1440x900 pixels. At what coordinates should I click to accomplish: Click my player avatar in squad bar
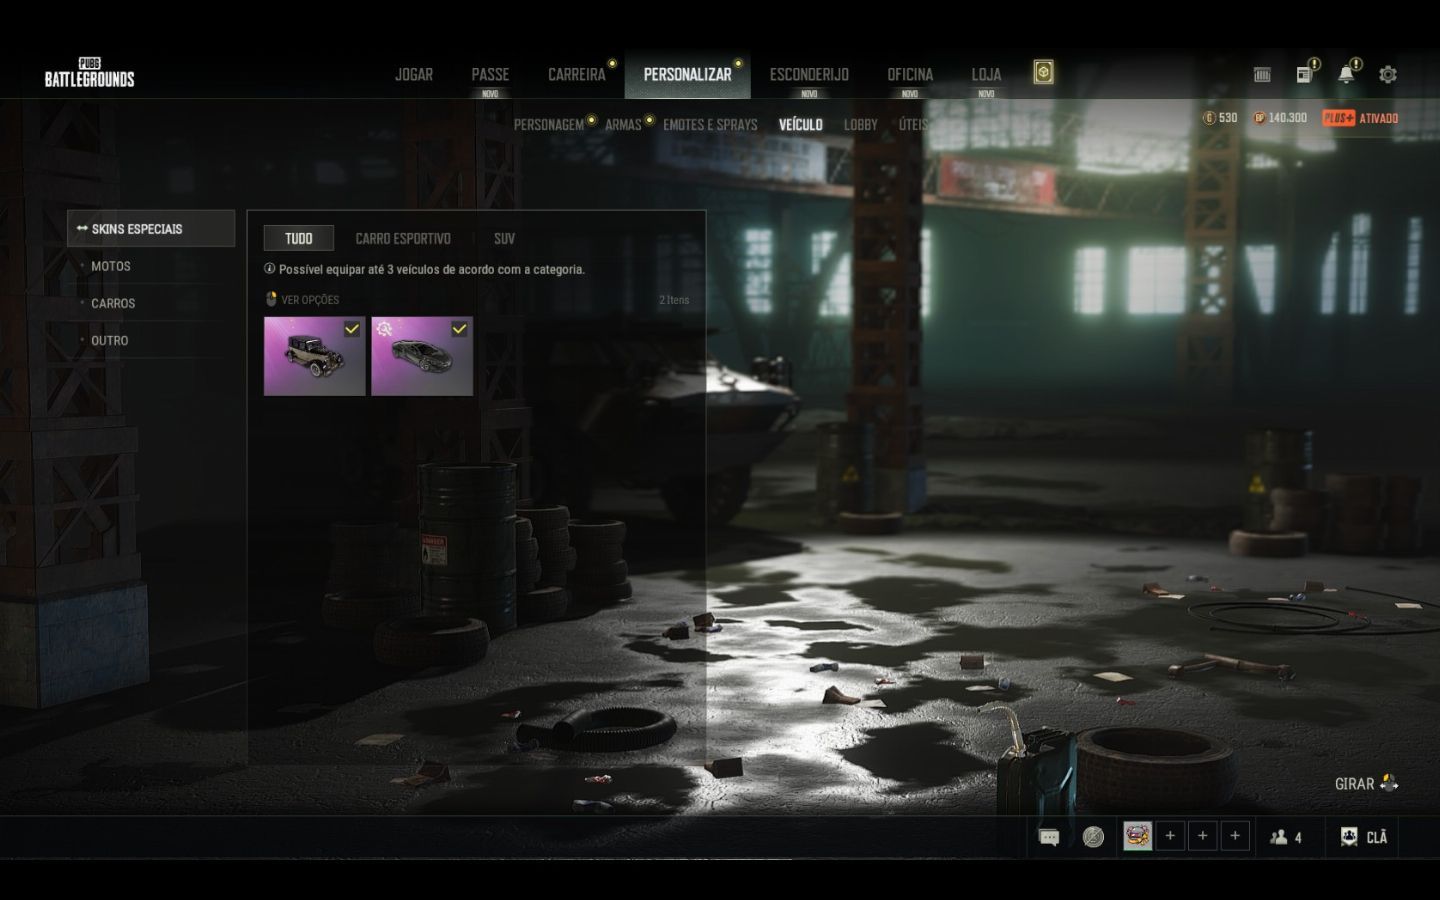(x=1137, y=836)
